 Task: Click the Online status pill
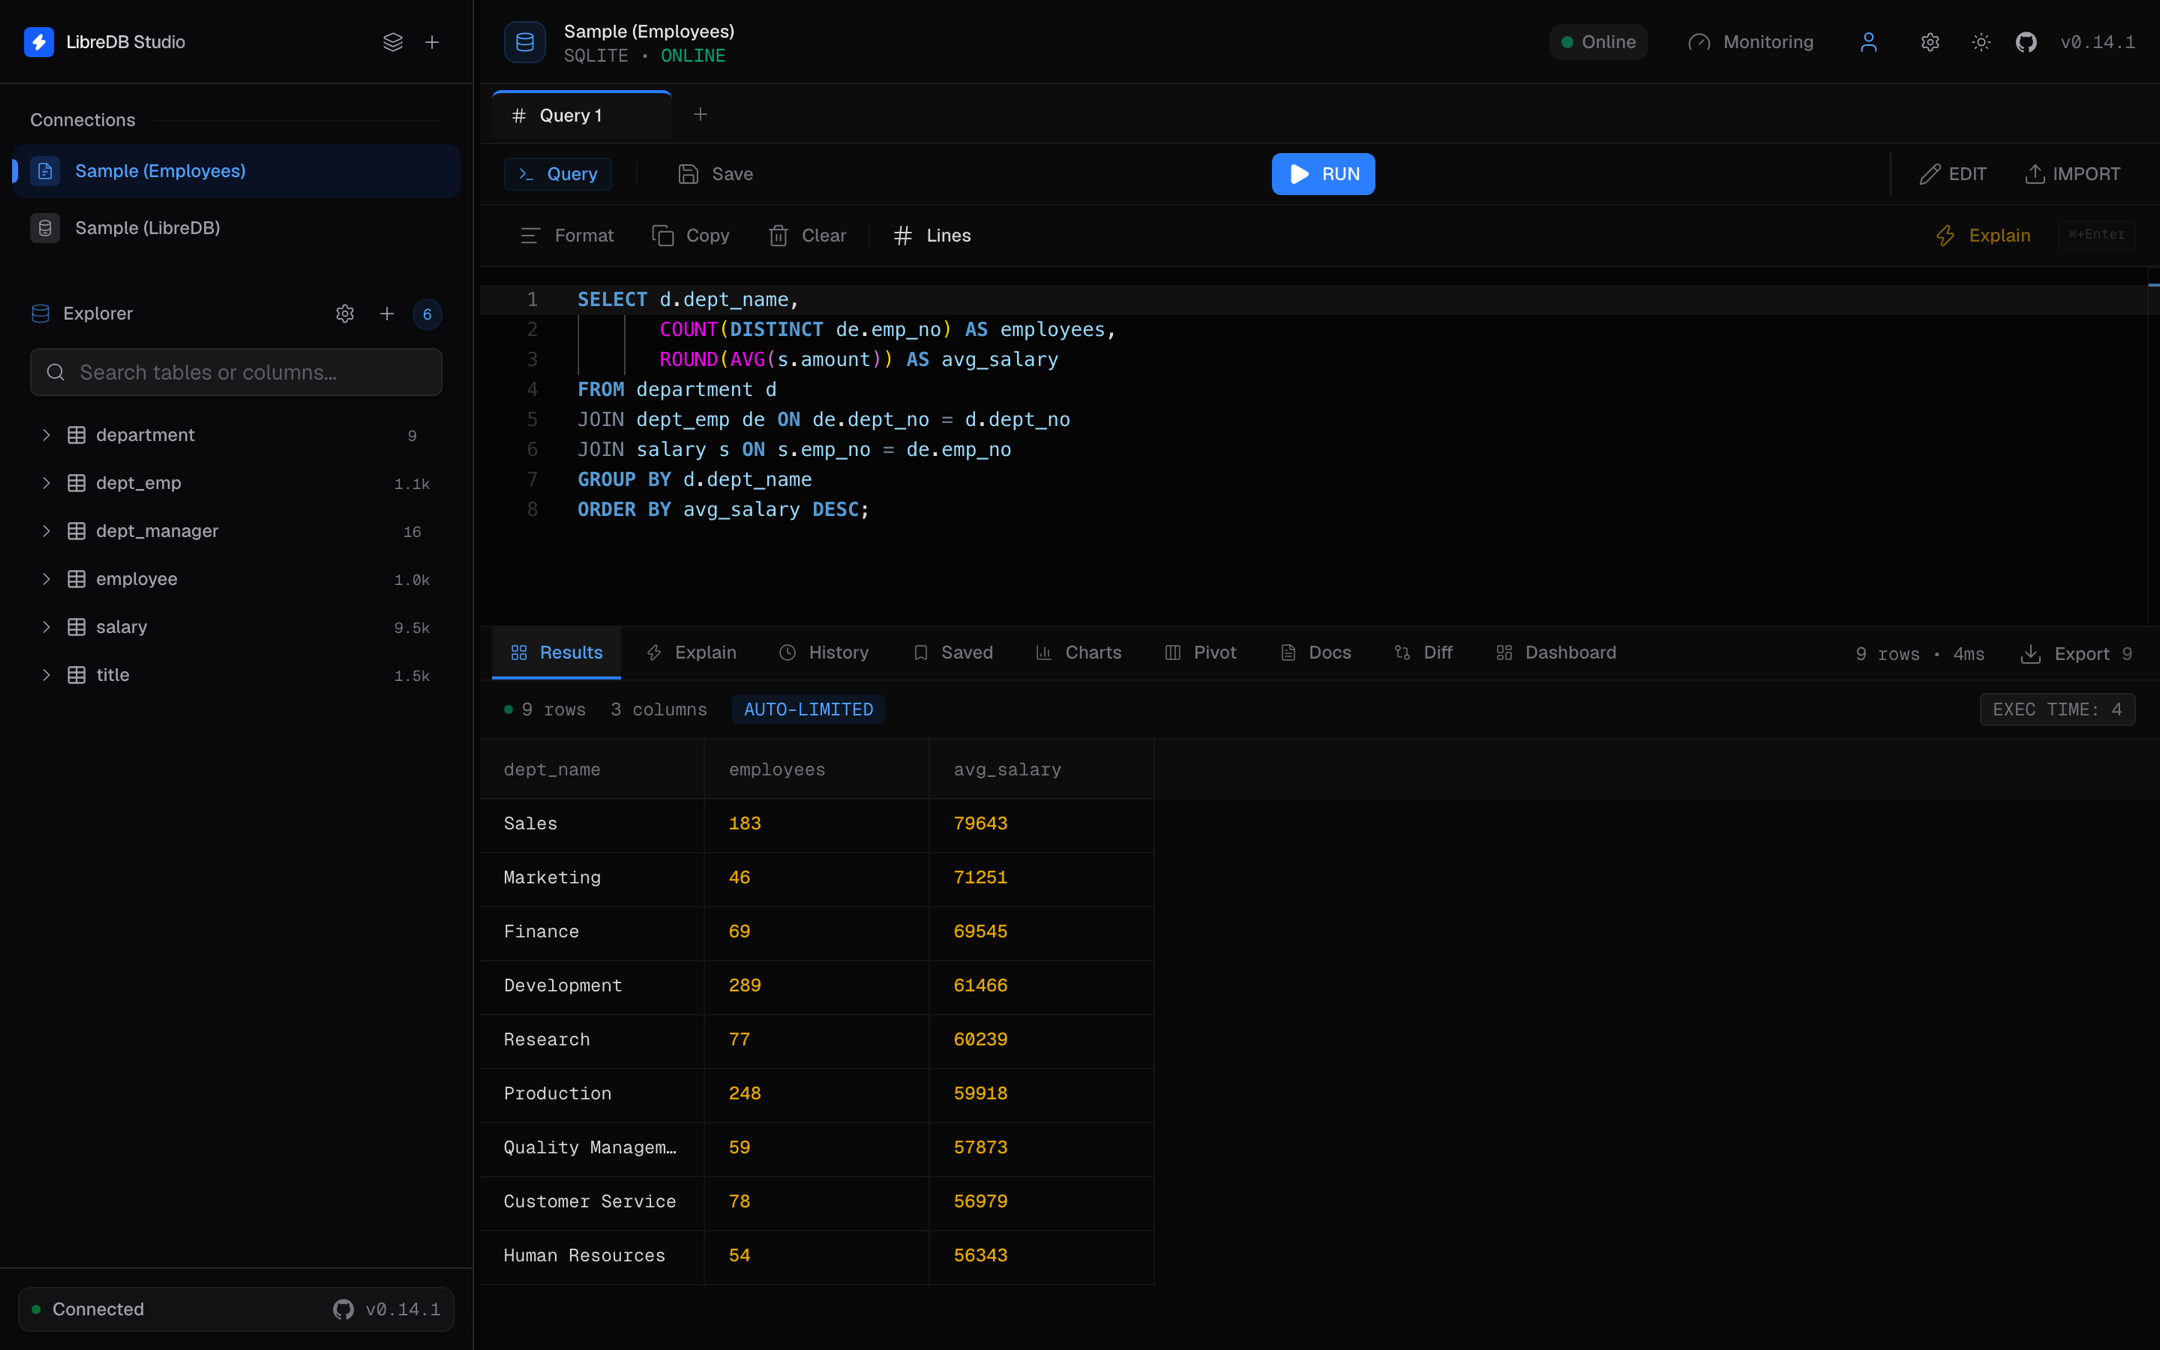click(1598, 42)
